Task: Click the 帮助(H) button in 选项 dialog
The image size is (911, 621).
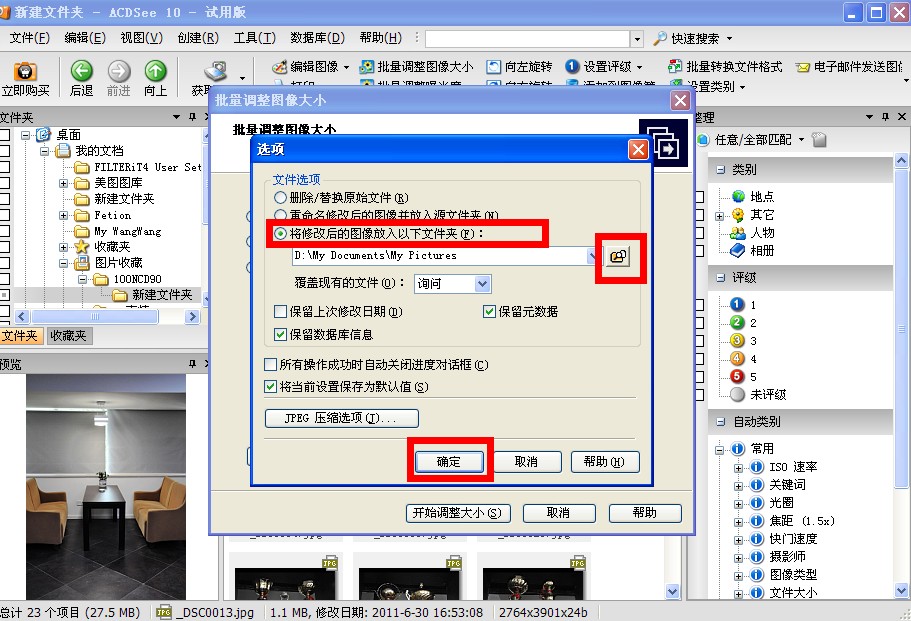Action: tap(605, 462)
